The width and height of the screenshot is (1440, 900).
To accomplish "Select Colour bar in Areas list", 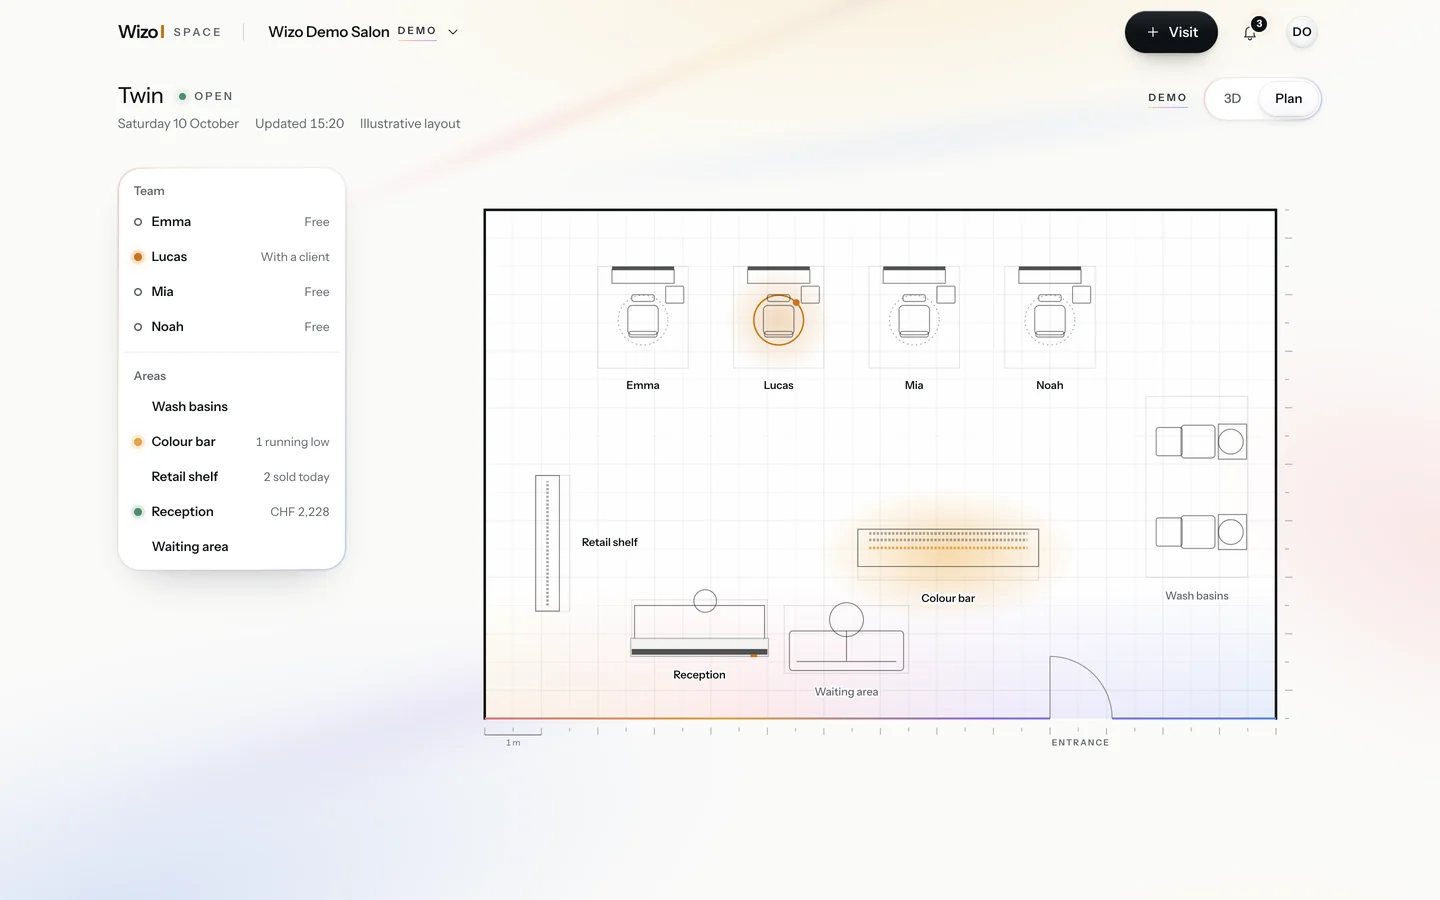I will coord(232,442).
